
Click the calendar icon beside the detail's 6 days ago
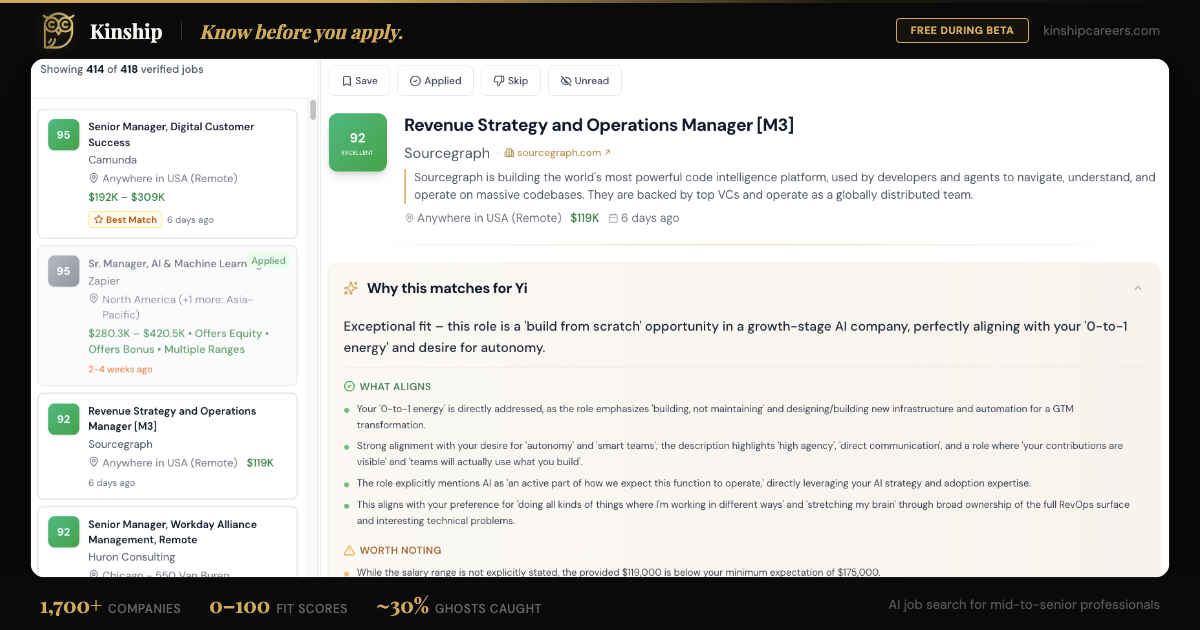click(x=613, y=218)
